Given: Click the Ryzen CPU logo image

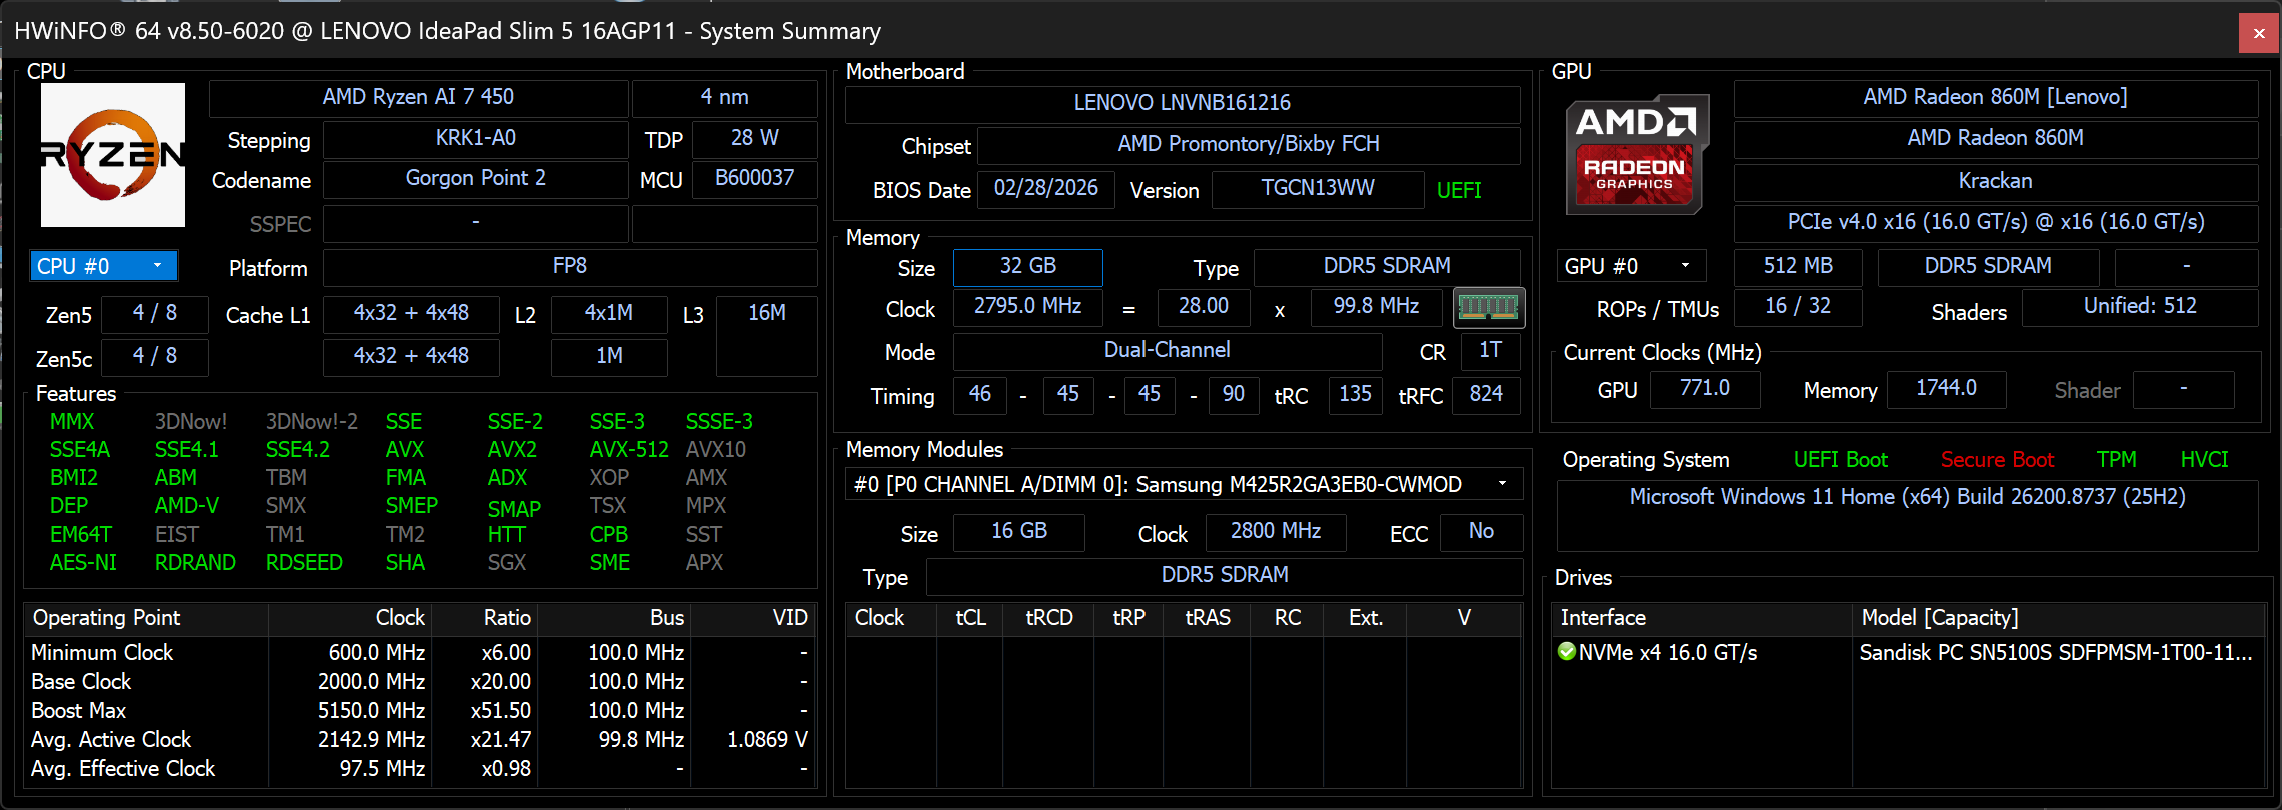Looking at the screenshot, I should 113,155.
